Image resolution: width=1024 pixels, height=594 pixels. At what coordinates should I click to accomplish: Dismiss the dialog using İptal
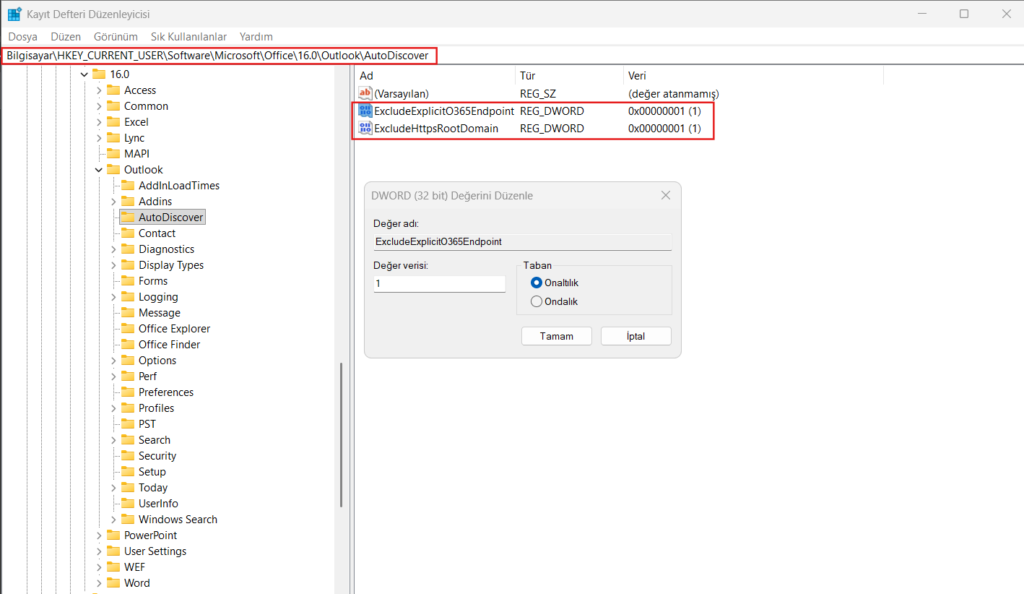pos(636,335)
